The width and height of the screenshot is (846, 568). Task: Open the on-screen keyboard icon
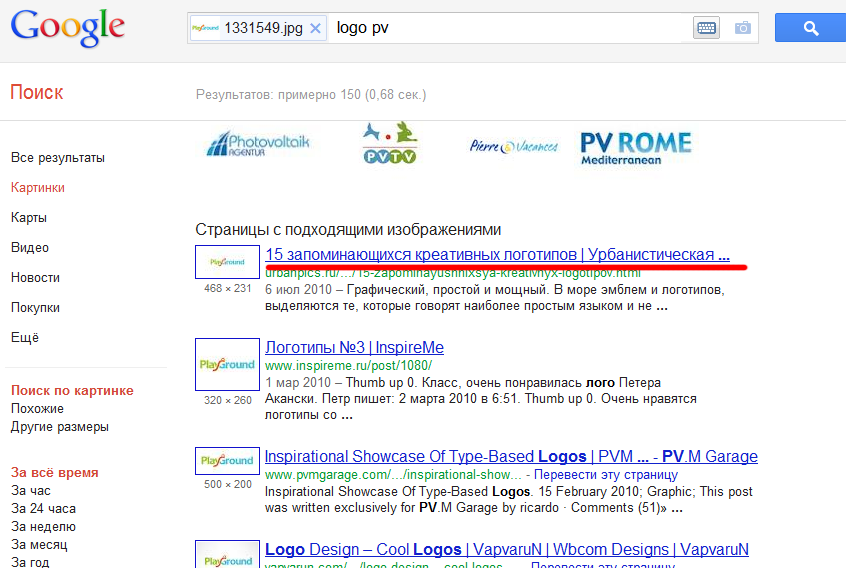tap(706, 28)
